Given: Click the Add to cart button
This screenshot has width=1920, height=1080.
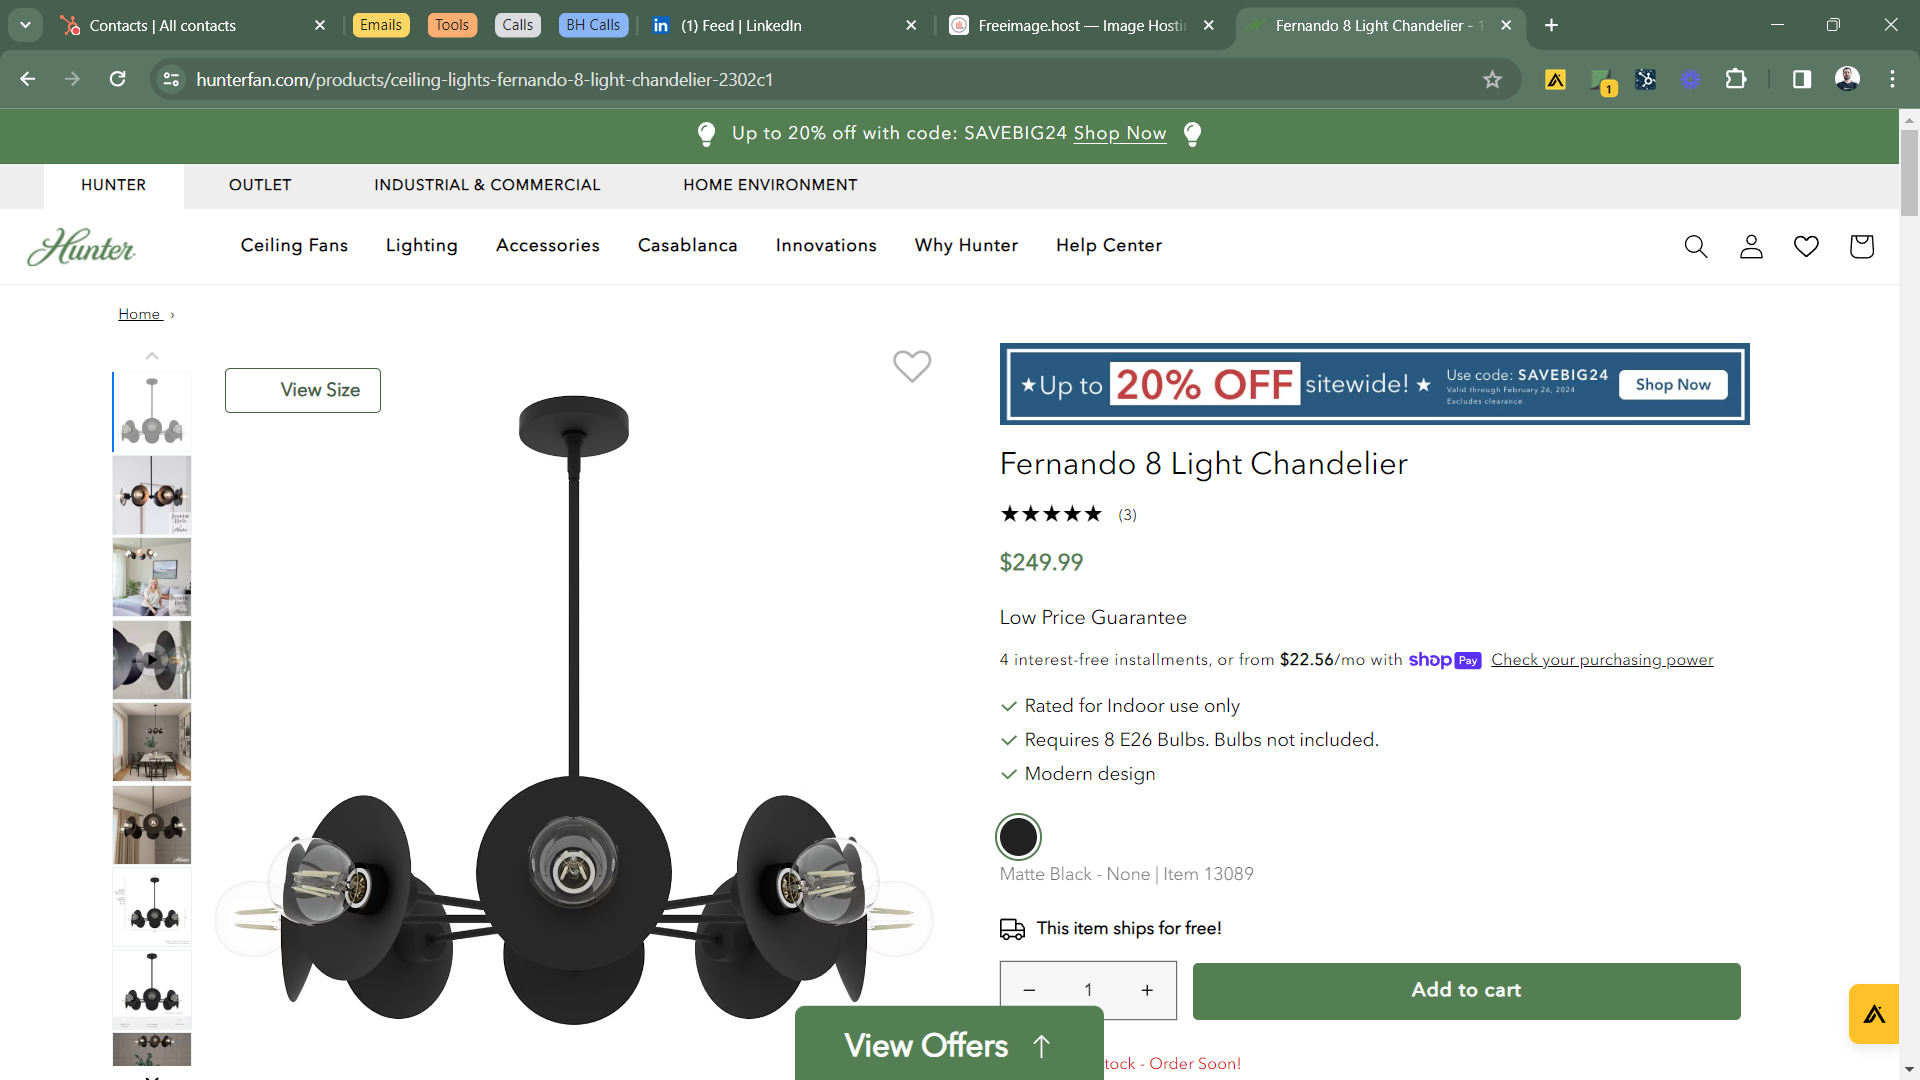Looking at the screenshot, I should [x=1466, y=990].
